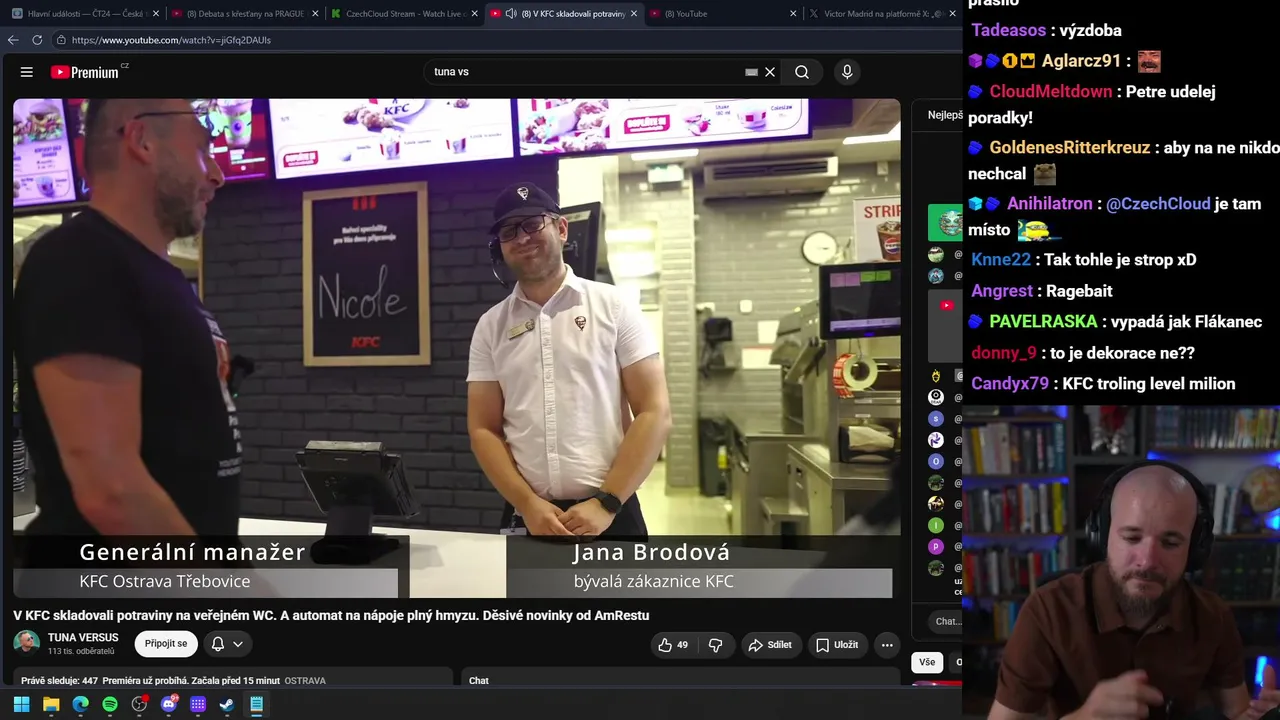Open the purple grid app in taskbar

198,705
